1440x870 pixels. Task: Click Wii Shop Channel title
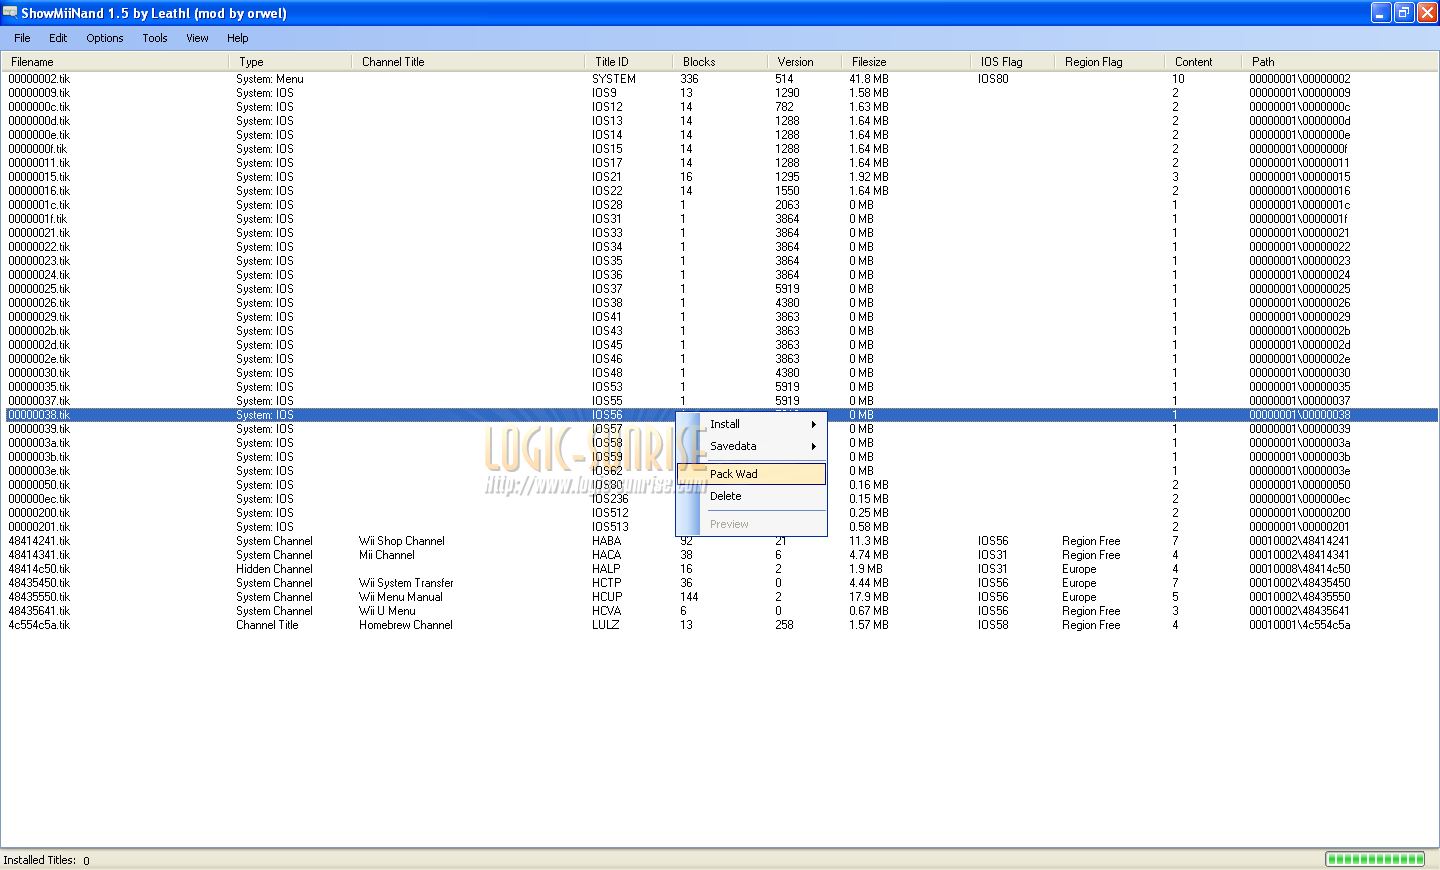(x=402, y=541)
